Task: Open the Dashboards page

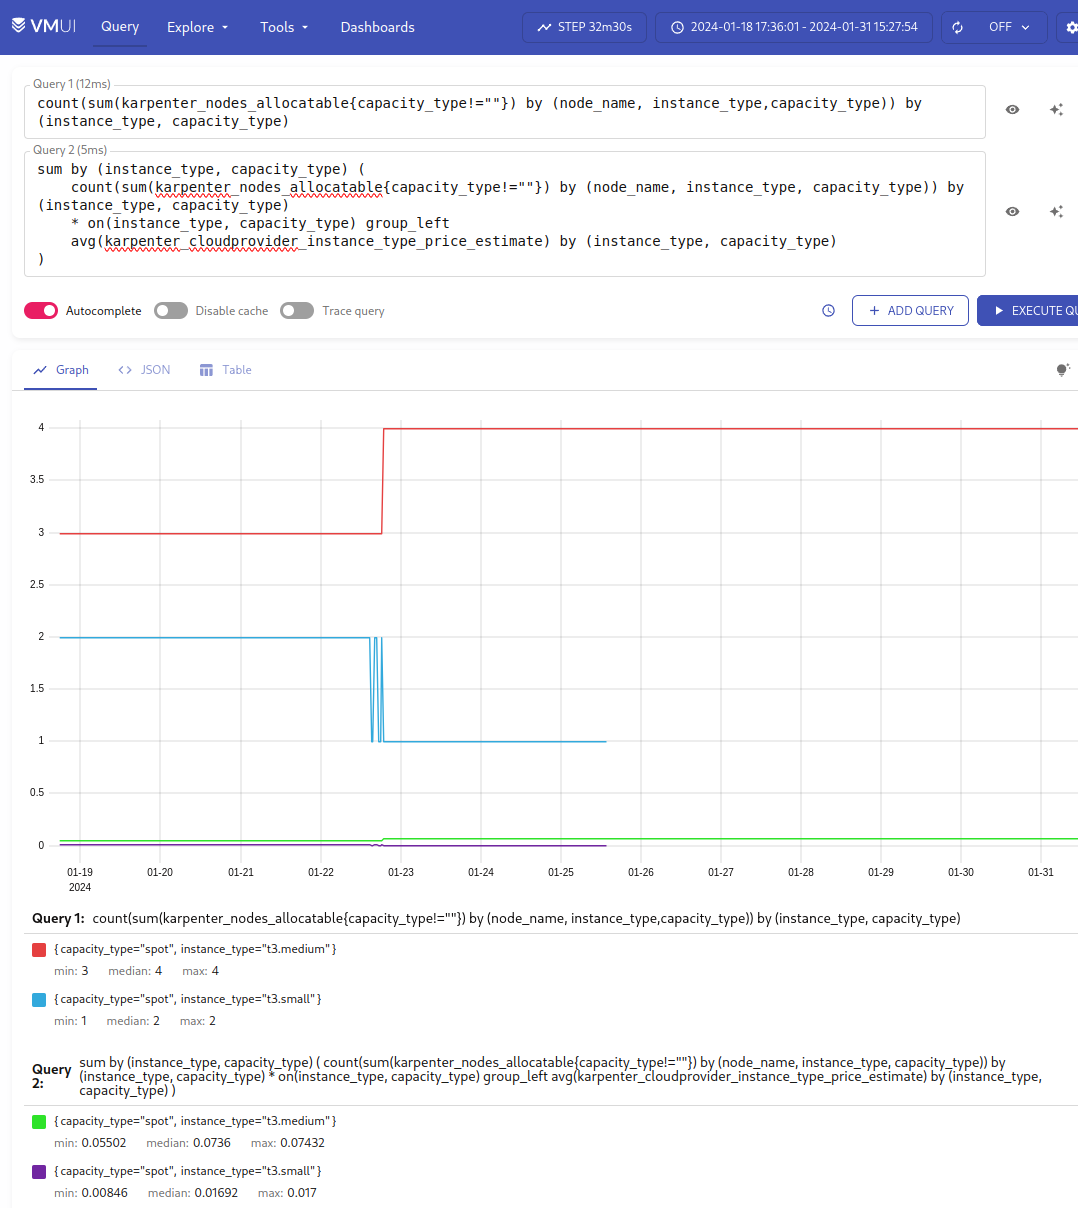Action: [x=377, y=27]
